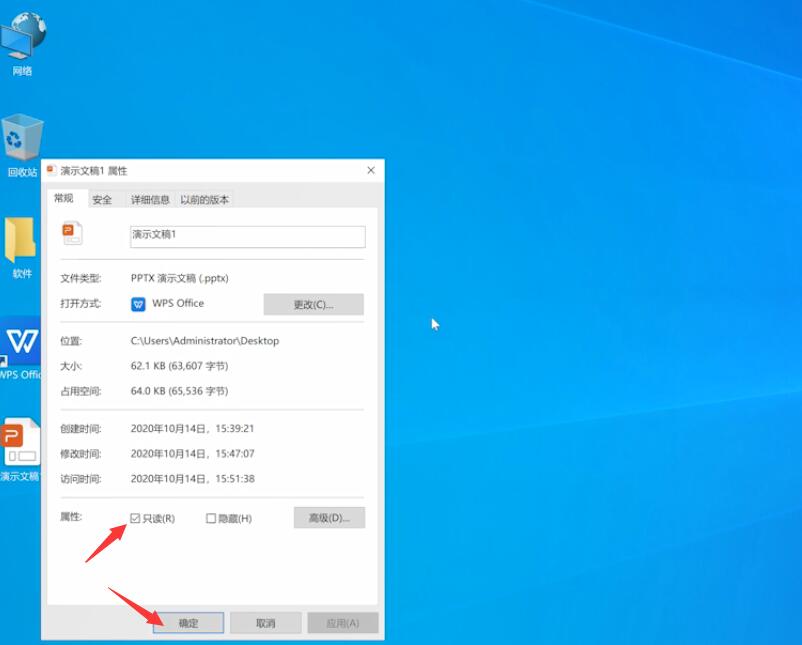The width and height of the screenshot is (802, 645).
Task: Open 高级(D)... advanced attributes
Action: [x=329, y=518]
